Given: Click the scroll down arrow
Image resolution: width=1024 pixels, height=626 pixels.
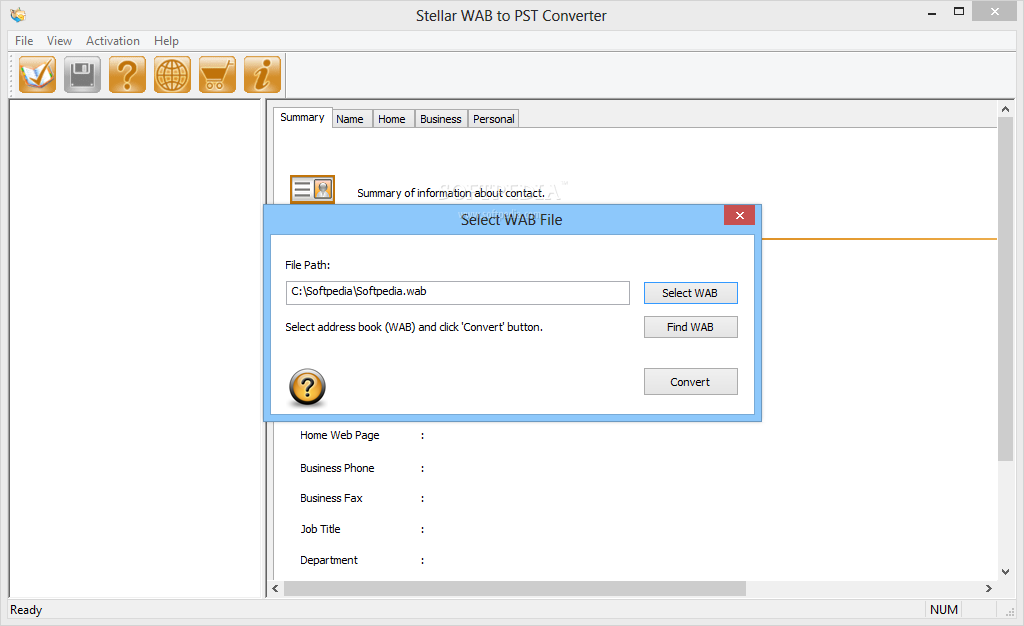Looking at the screenshot, I should pos(1005,572).
